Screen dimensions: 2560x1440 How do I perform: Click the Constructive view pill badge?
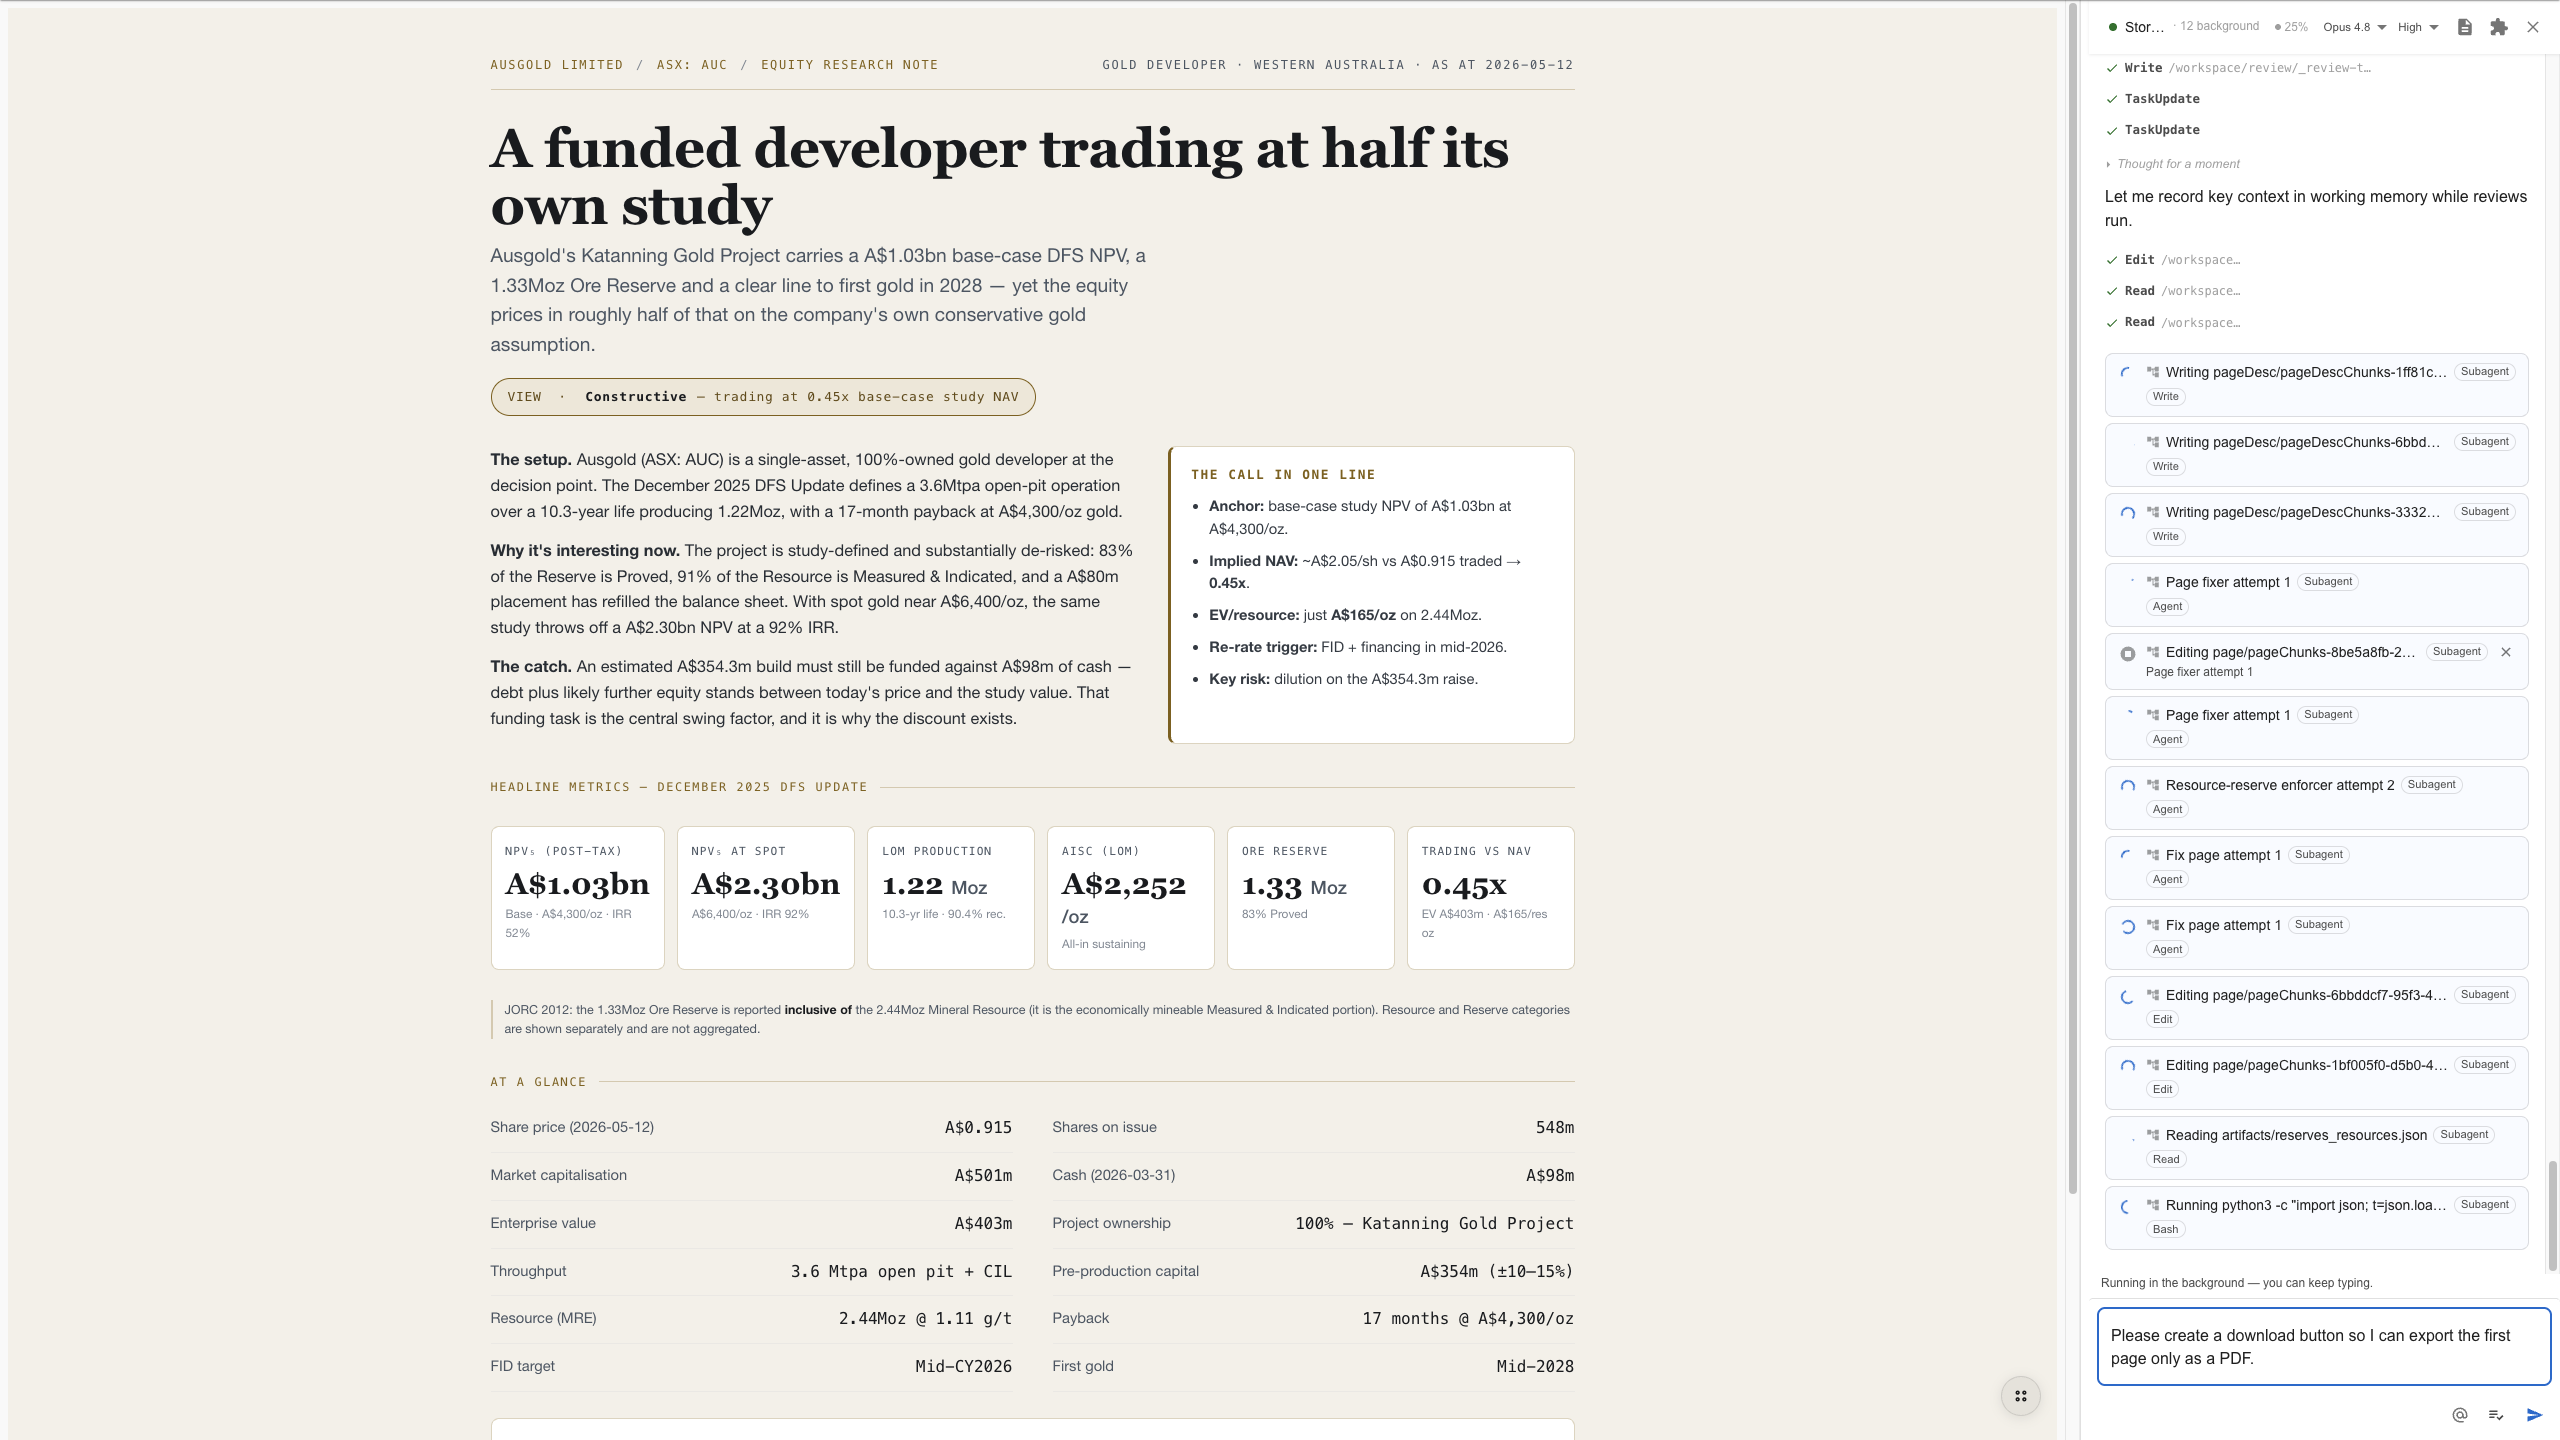pos(763,397)
